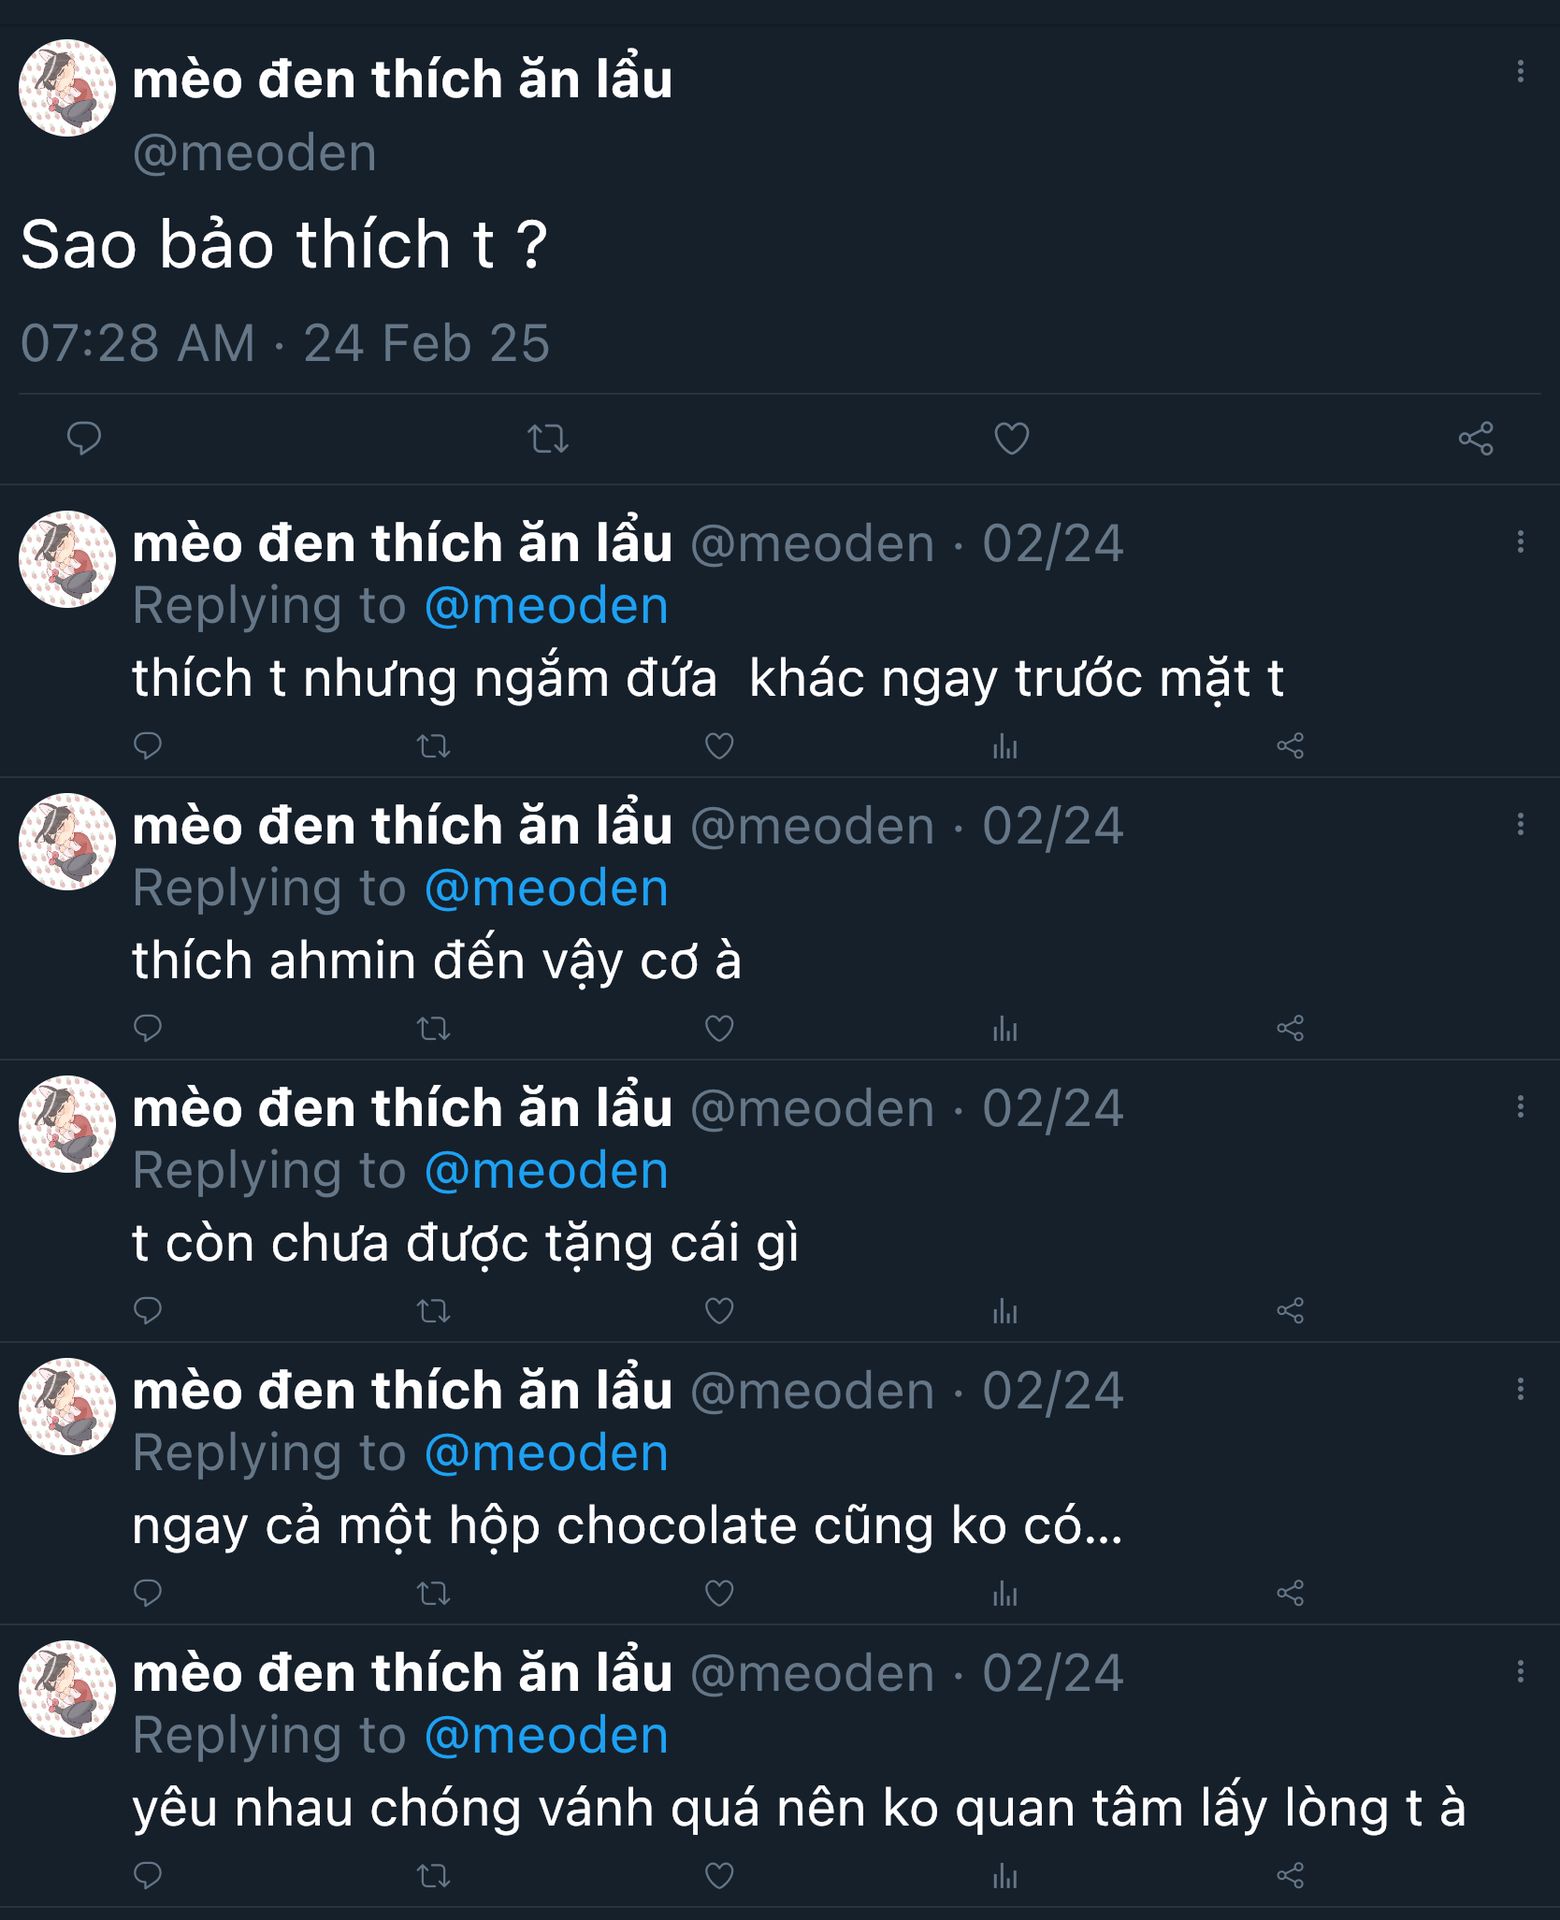Click @meoden mention in the last reply
Viewport: 1560px width, 1920px height.
(x=546, y=1736)
